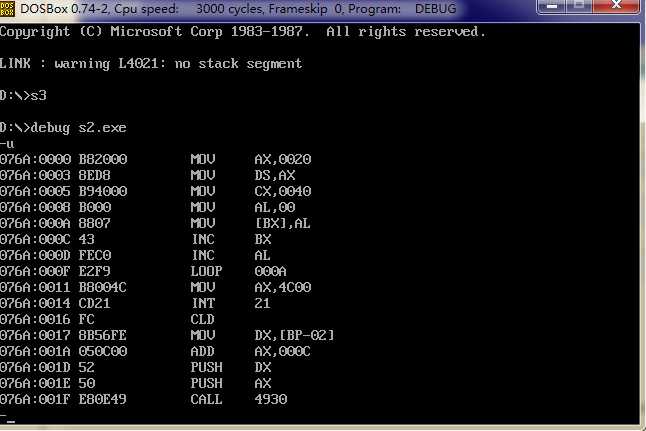Click the 'INT 21' instruction line
The height and width of the screenshot is (431, 646).
click(135, 303)
